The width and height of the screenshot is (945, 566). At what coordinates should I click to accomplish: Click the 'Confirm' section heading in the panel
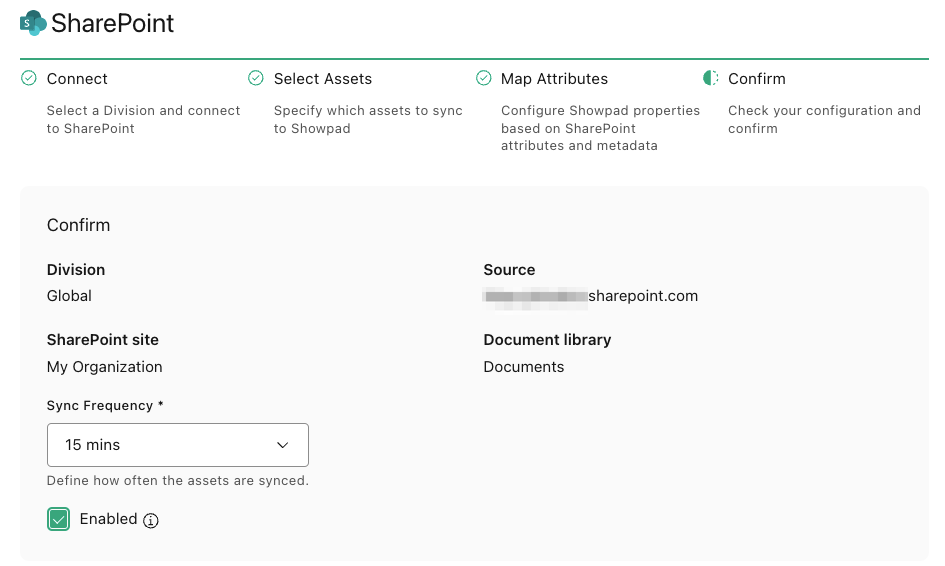point(78,225)
